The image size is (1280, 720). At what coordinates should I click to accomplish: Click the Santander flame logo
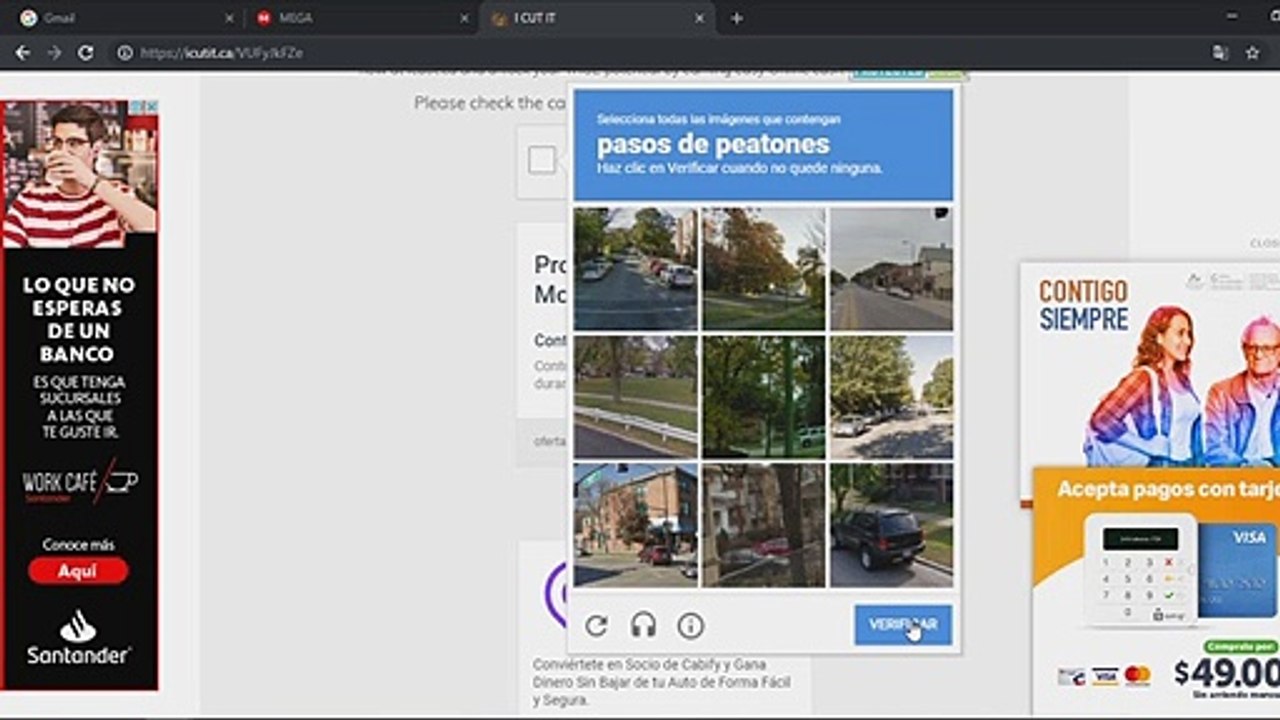click(78, 626)
